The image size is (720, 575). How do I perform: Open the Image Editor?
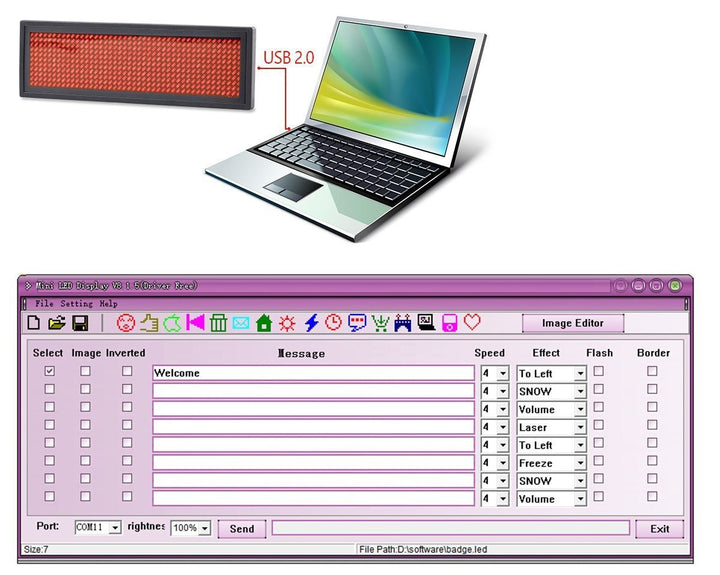(x=573, y=323)
